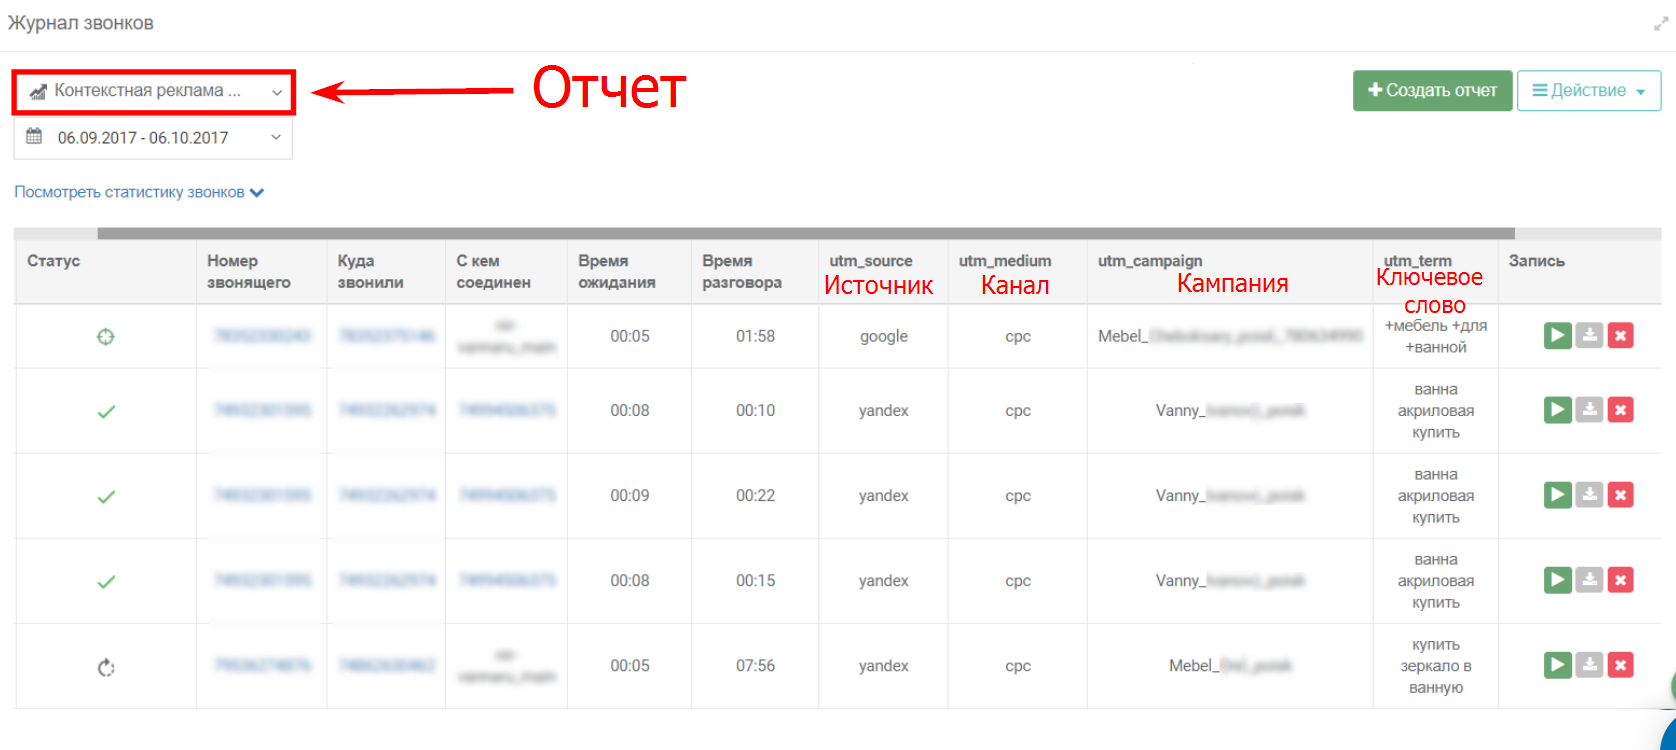Expand panel using top-right resize arrows icon
Viewport: 1676px width, 750px height.
click(x=1661, y=24)
